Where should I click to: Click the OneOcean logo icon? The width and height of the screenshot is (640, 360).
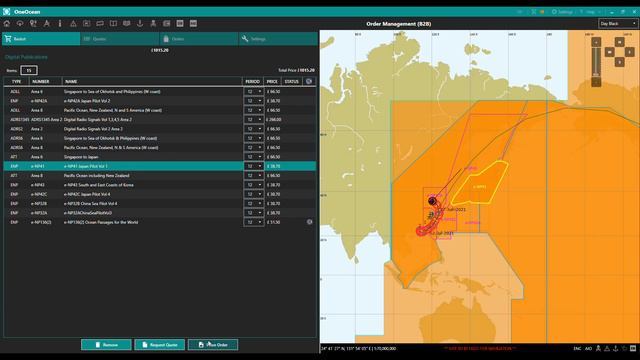pyautogui.click(x=6, y=12)
